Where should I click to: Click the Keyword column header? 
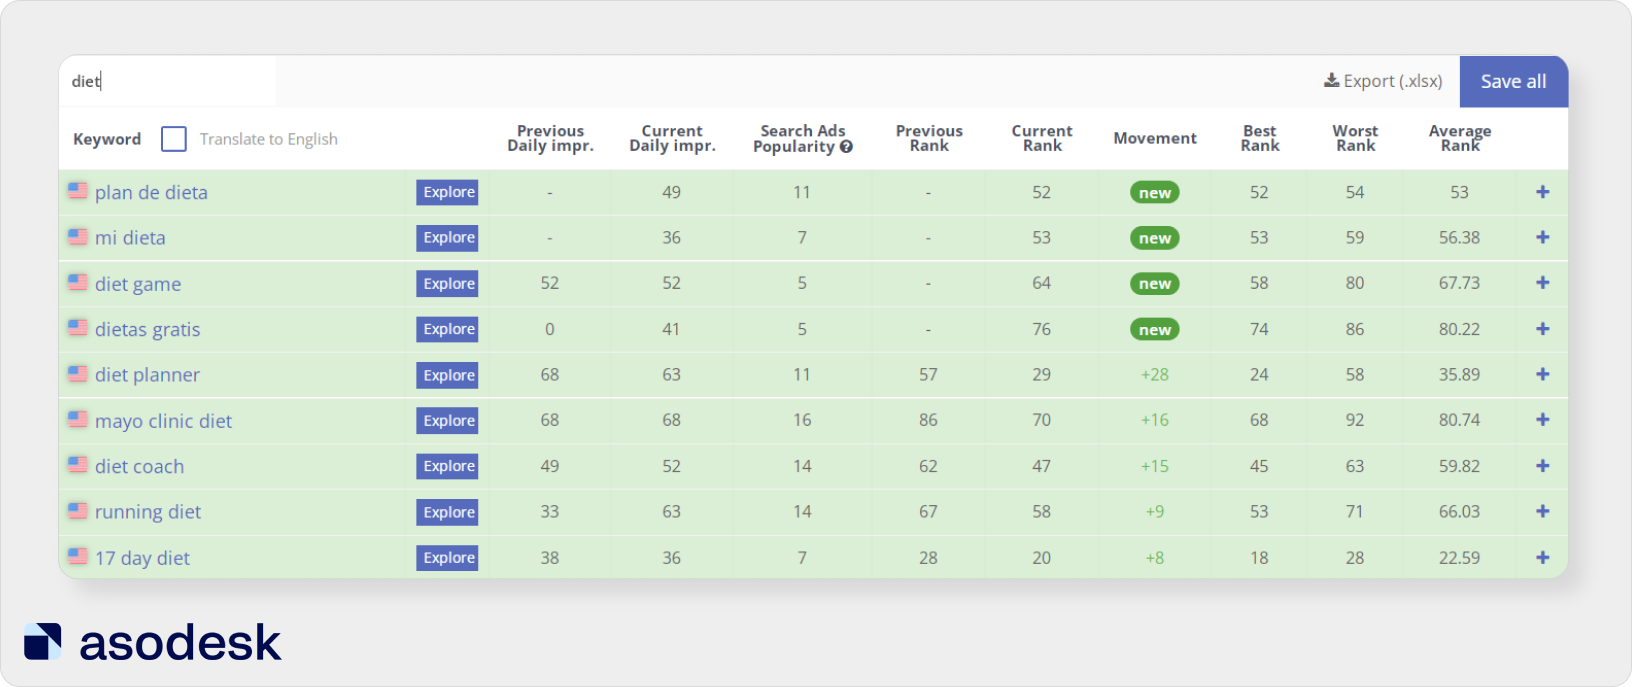click(106, 139)
